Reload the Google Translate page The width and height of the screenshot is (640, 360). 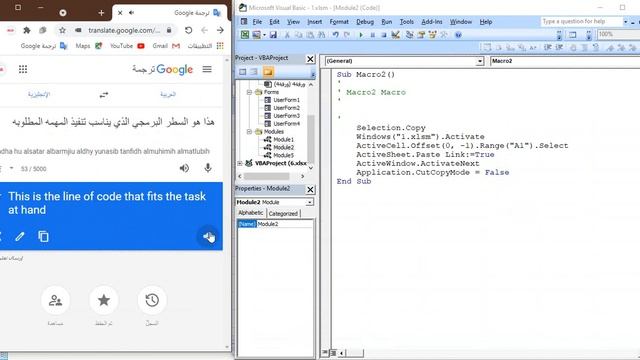[x=188, y=30]
